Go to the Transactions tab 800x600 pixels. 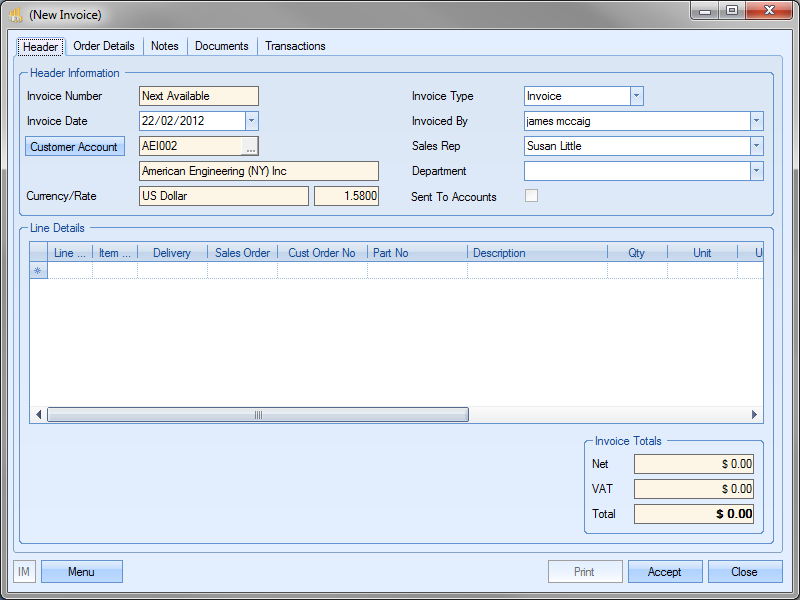click(x=295, y=46)
